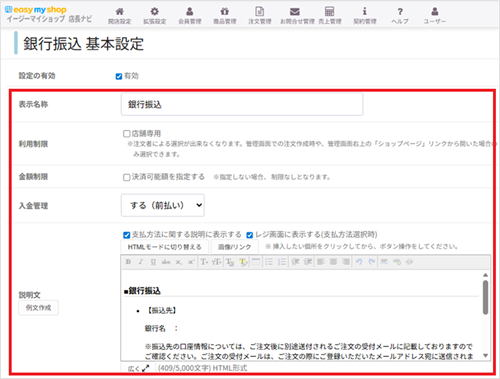The width and height of the screenshot is (500, 379).
Task: Align editor text to the left
Action: (x=321, y=262)
